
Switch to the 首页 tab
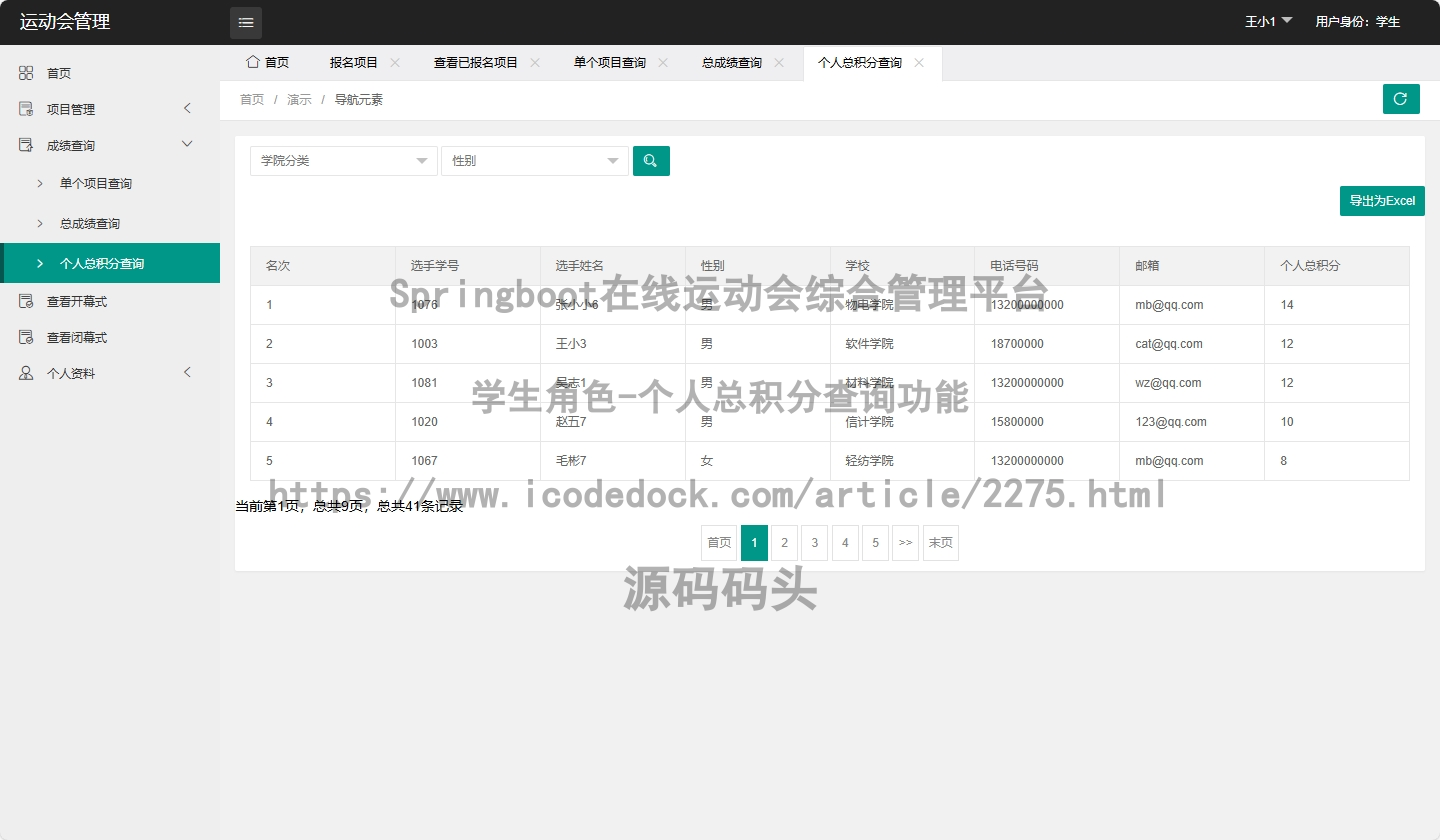point(267,62)
